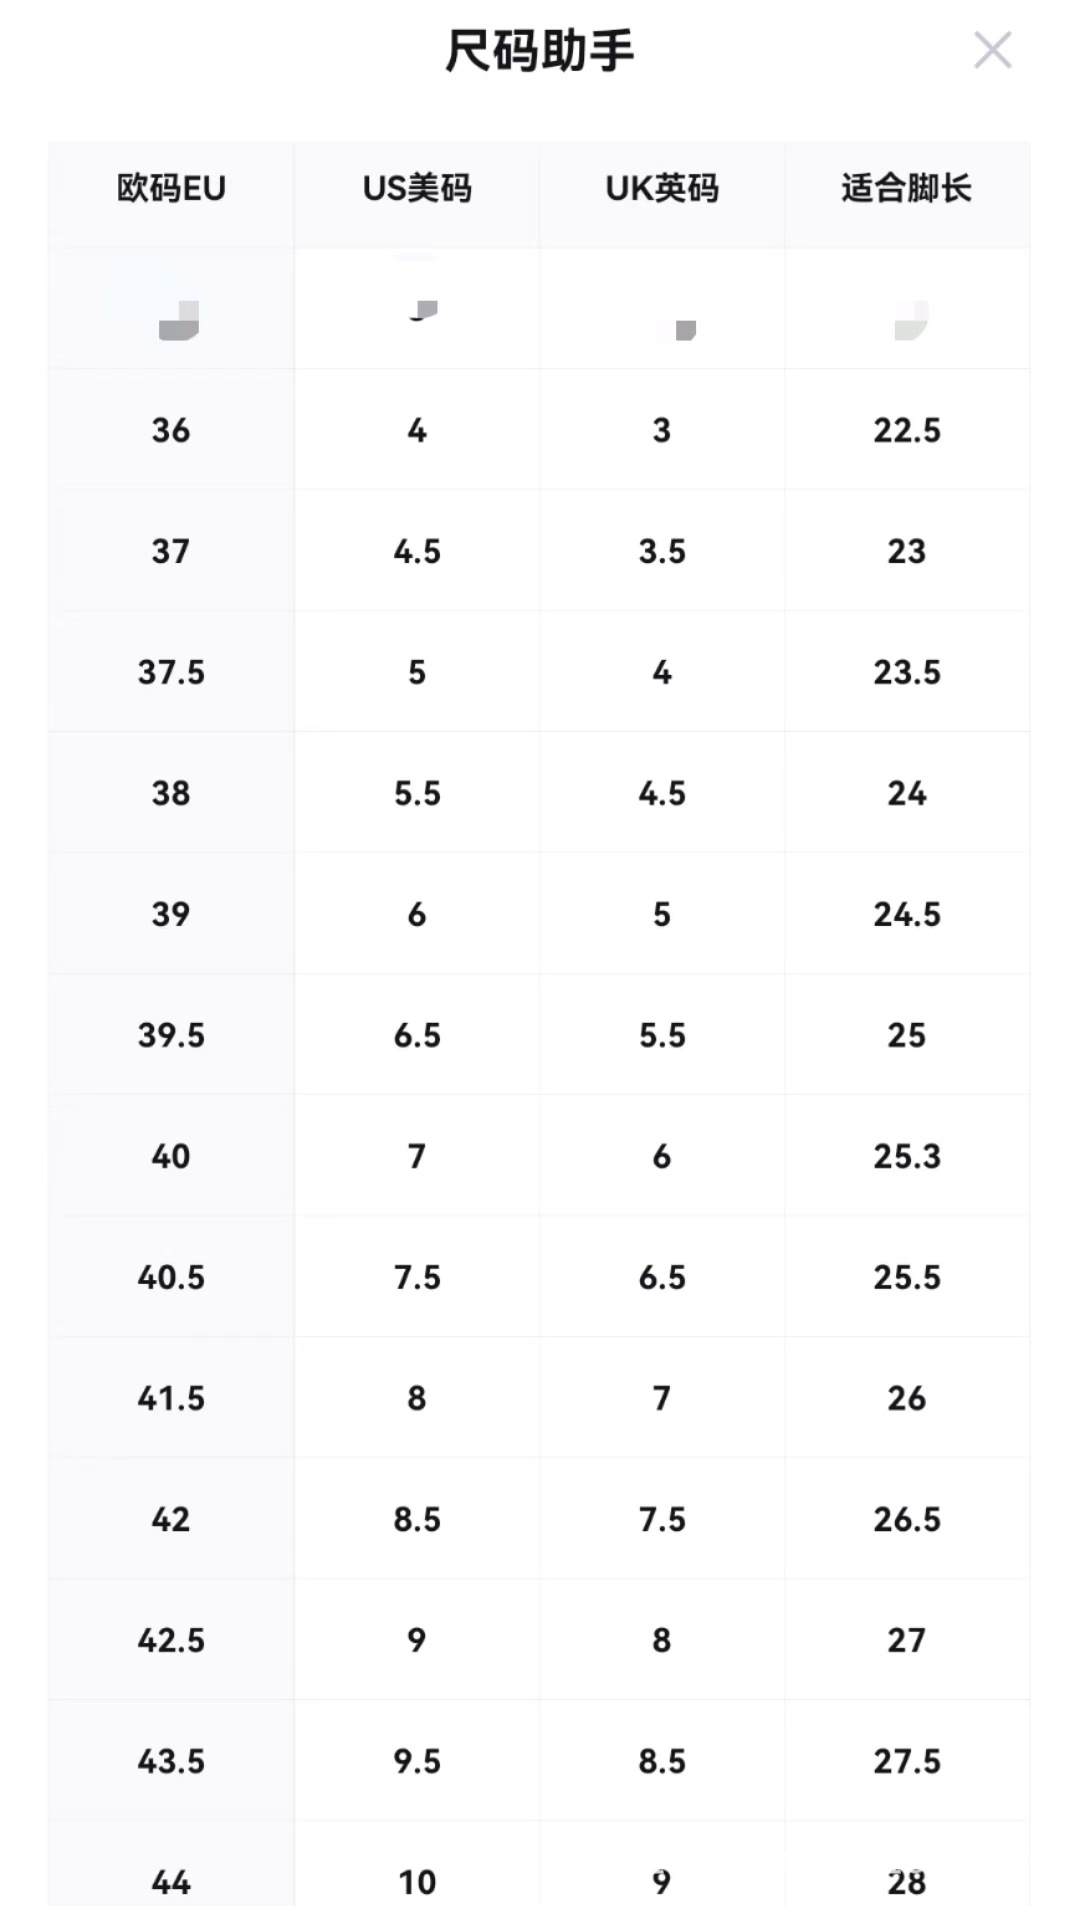Click EU size 41.5 in the chart
This screenshot has width=1080, height=1906.
[x=171, y=1398]
